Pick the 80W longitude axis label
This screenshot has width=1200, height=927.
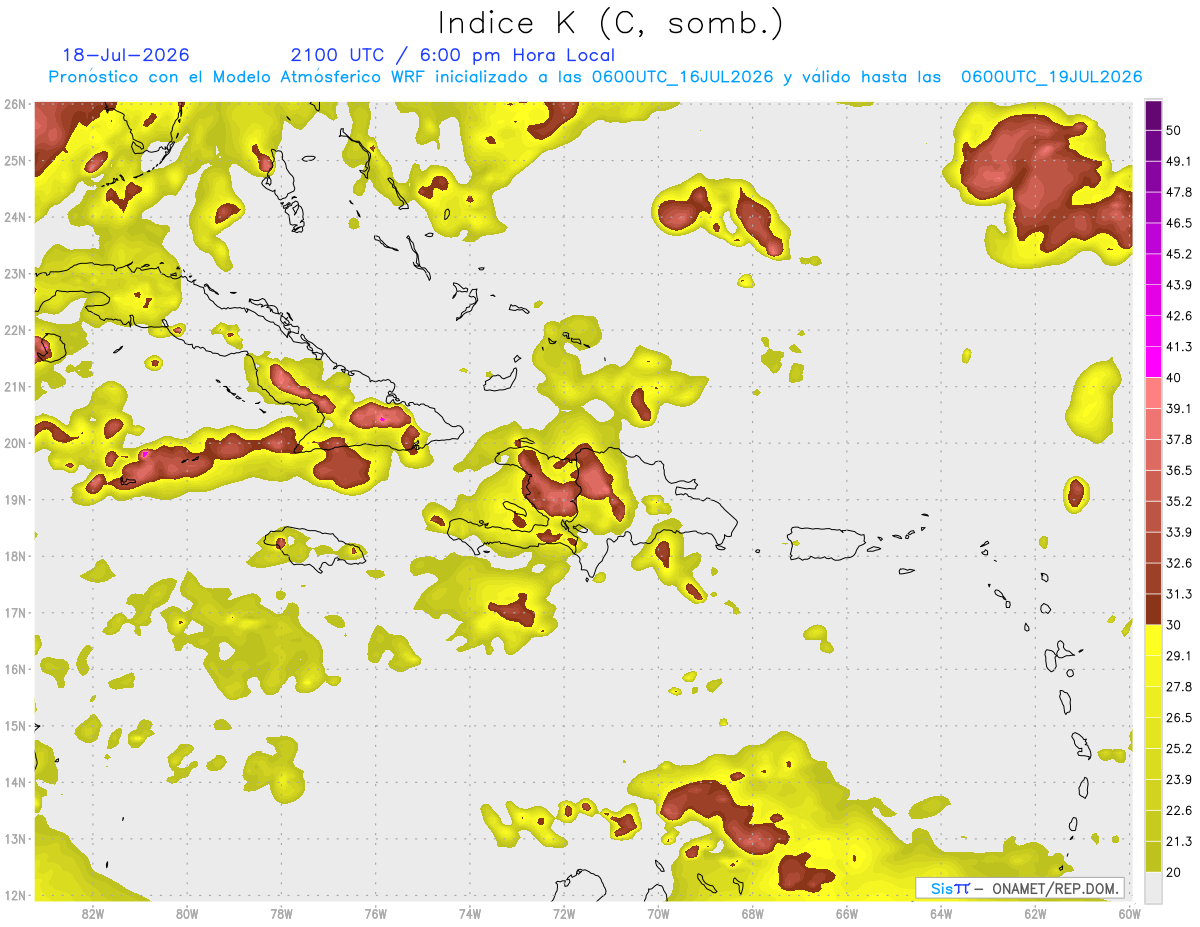coord(187,913)
